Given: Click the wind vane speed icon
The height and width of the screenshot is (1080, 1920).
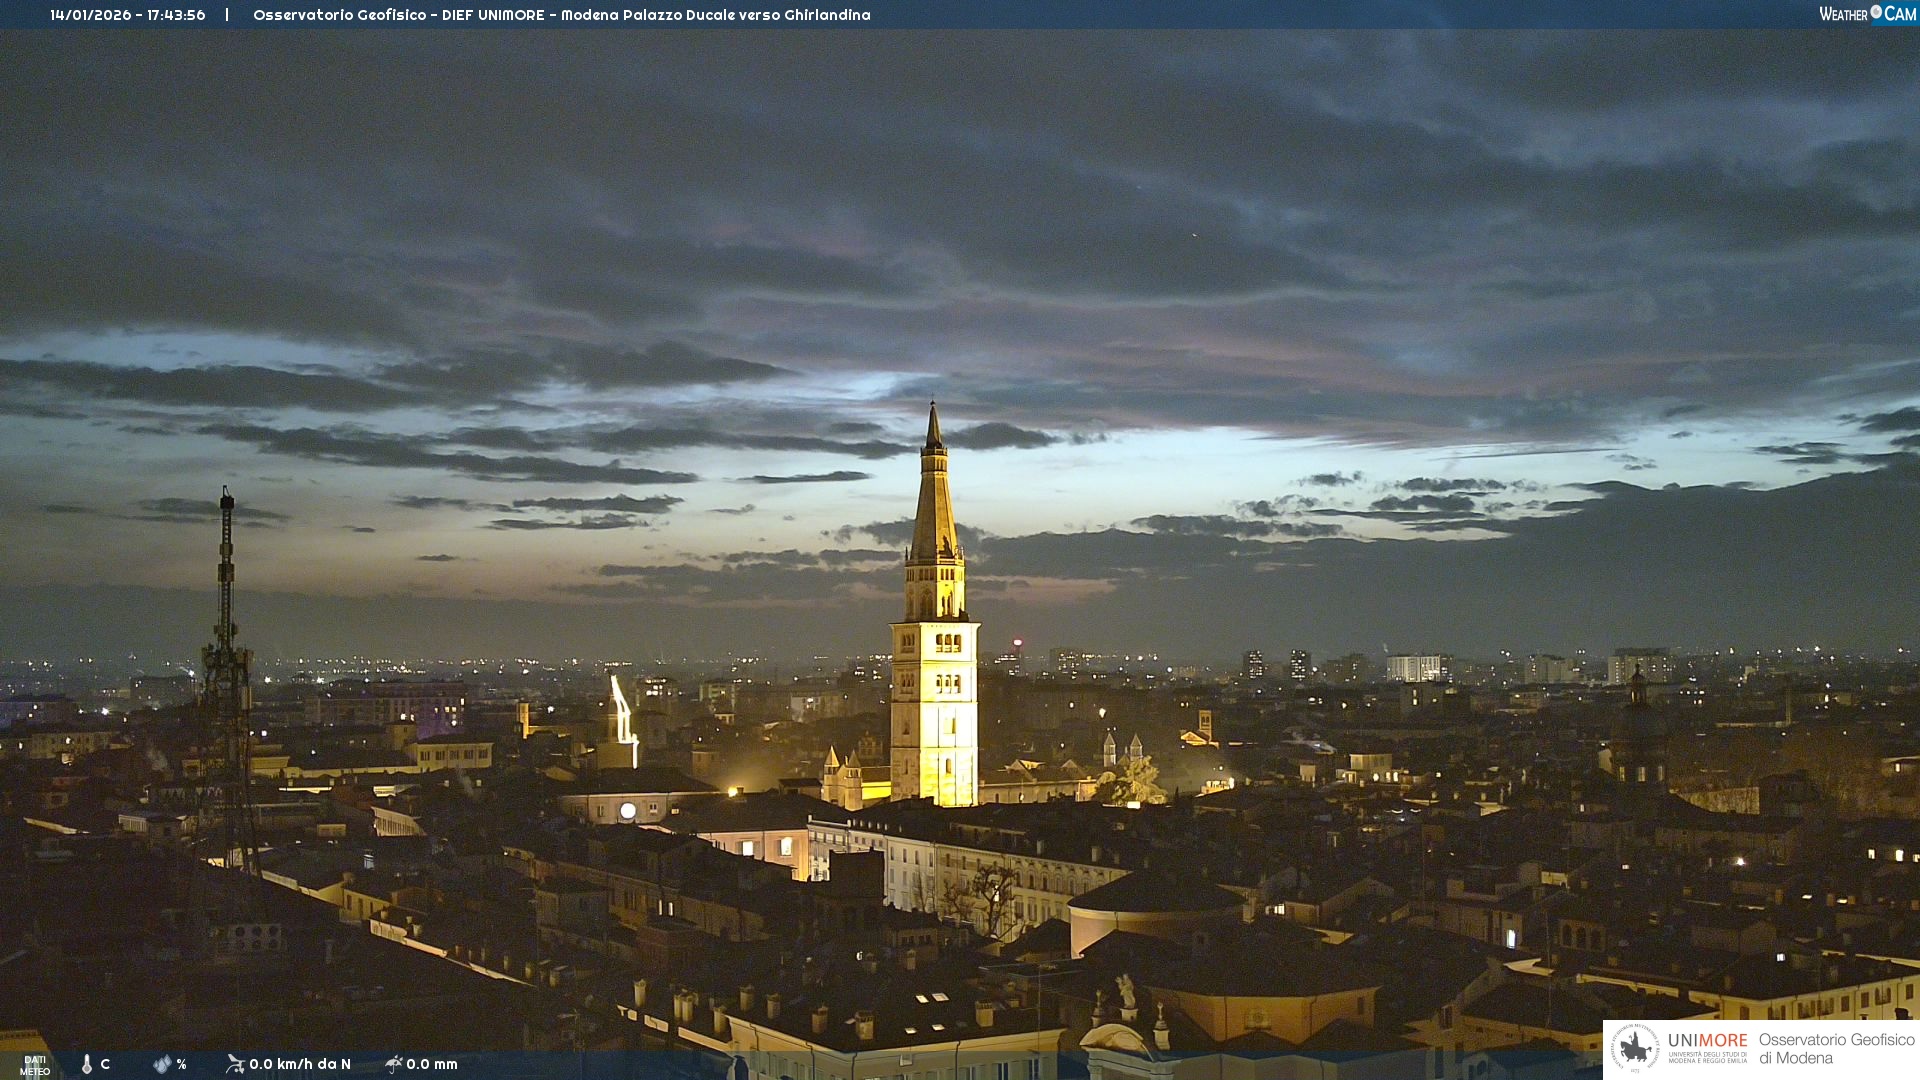Looking at the screenshot, I should point(235,1064).
